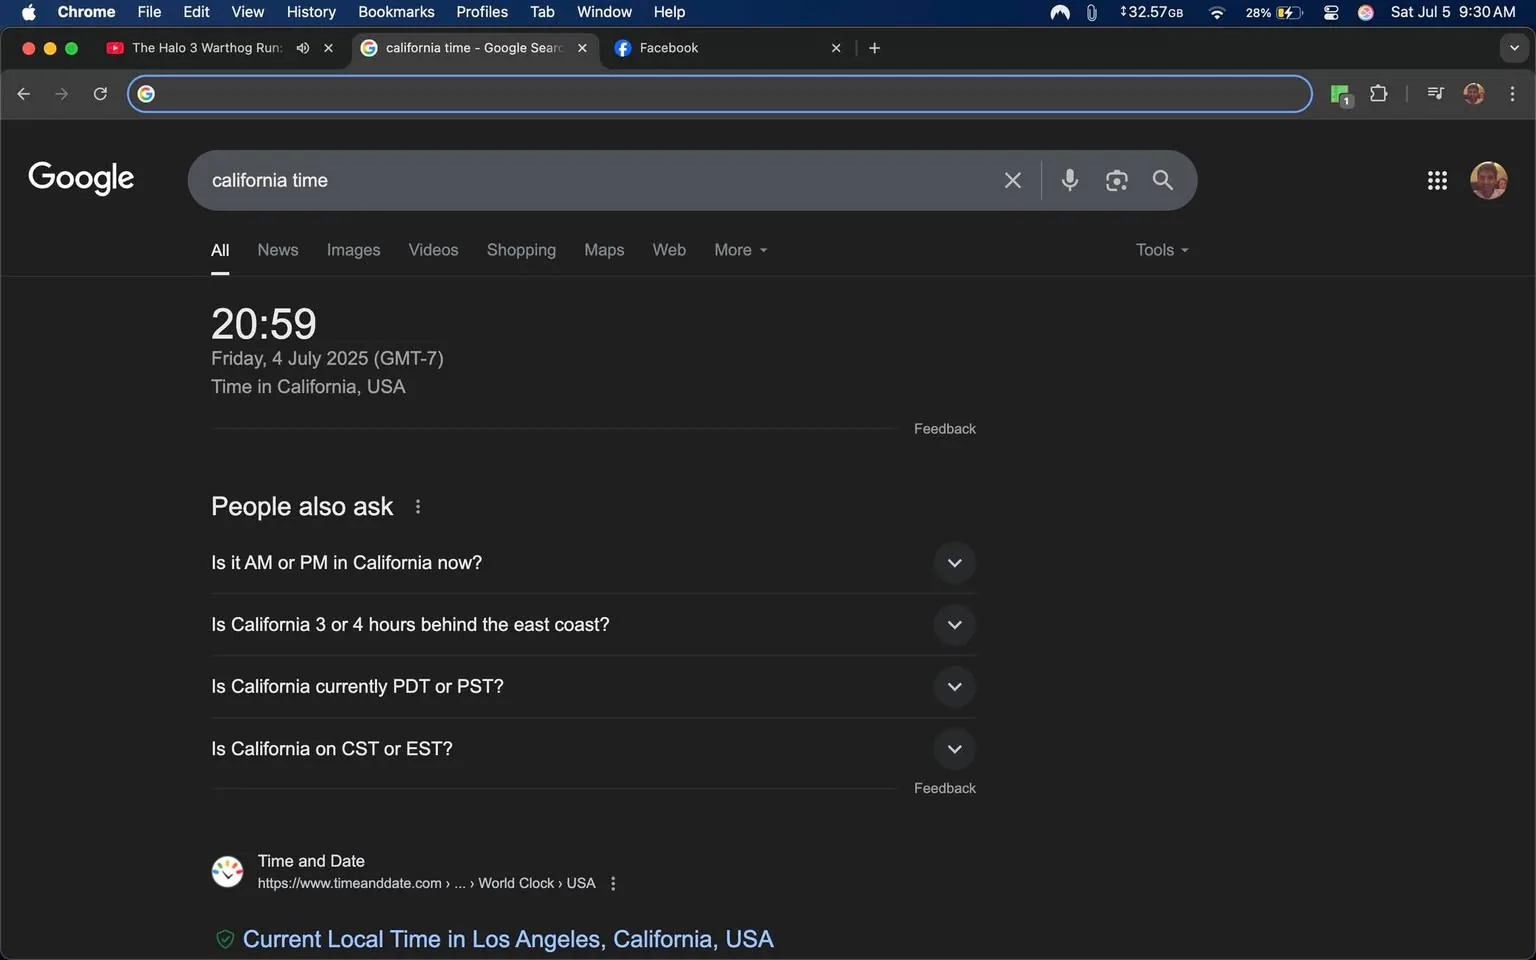Click the browser address bar
Image resolution: width=1536 pixels, height=960 pixels.
700,93
